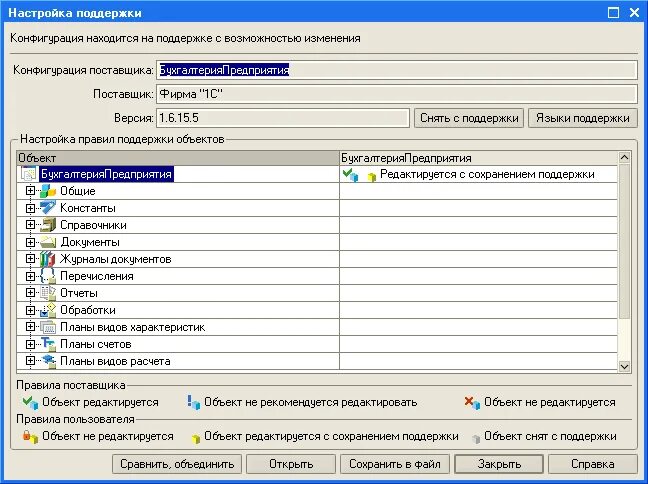
Task: Click the 'Открыть' button
Action: pyautogui.click(x=291, y=464)
